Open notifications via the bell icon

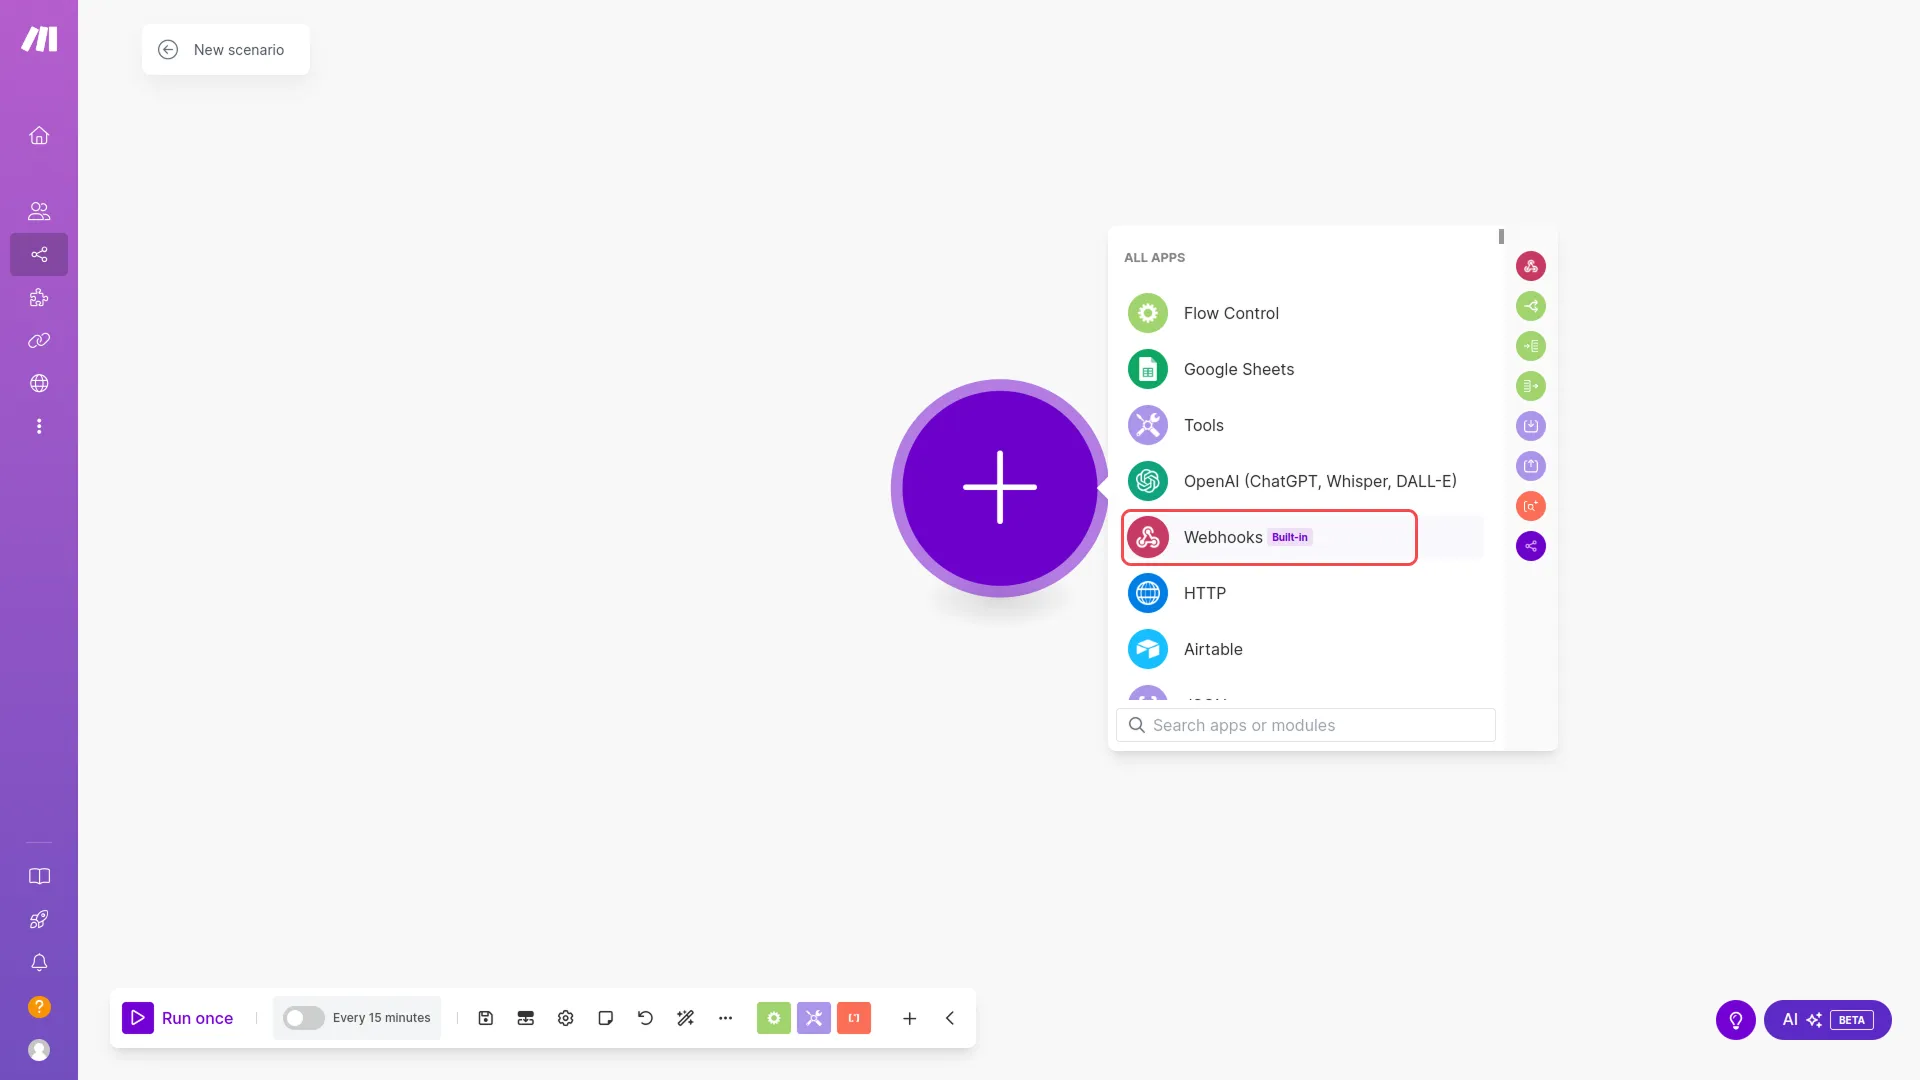click(39, 963)
